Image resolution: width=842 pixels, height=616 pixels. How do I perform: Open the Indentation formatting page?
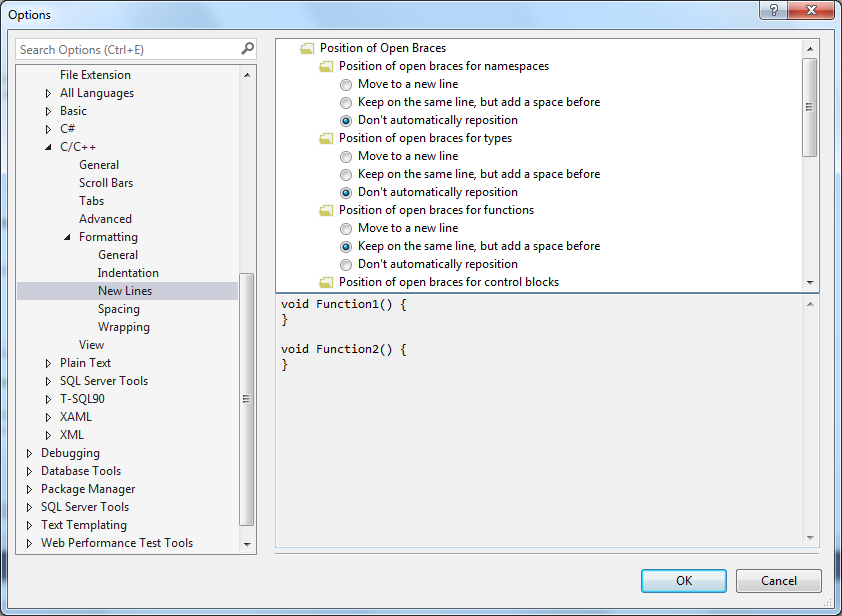pos(128,273)
